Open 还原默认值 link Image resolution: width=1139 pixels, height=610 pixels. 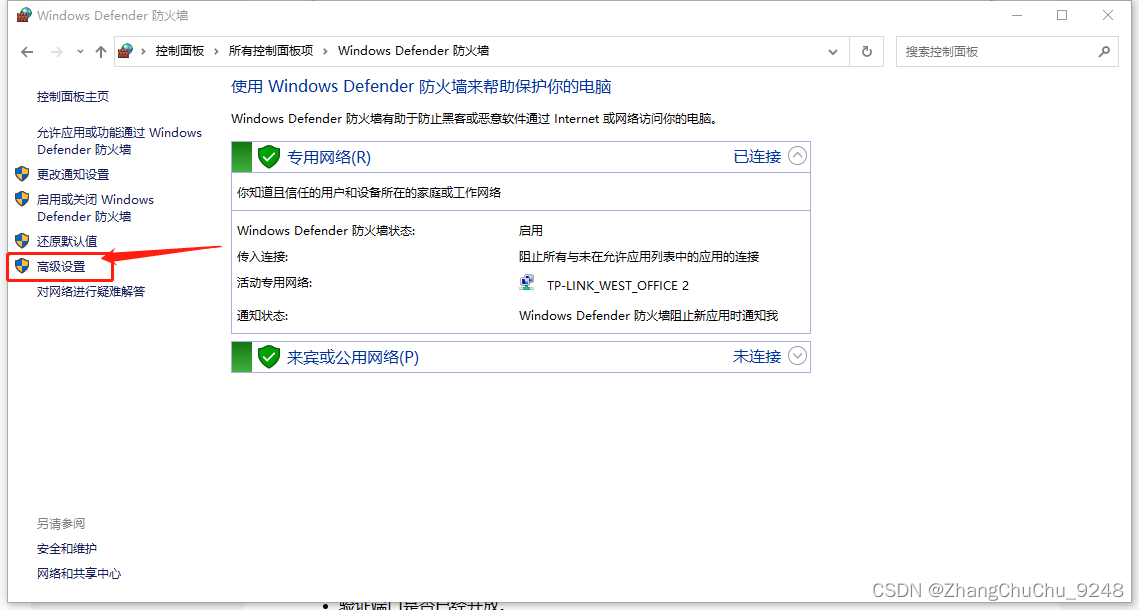[67, 241]
